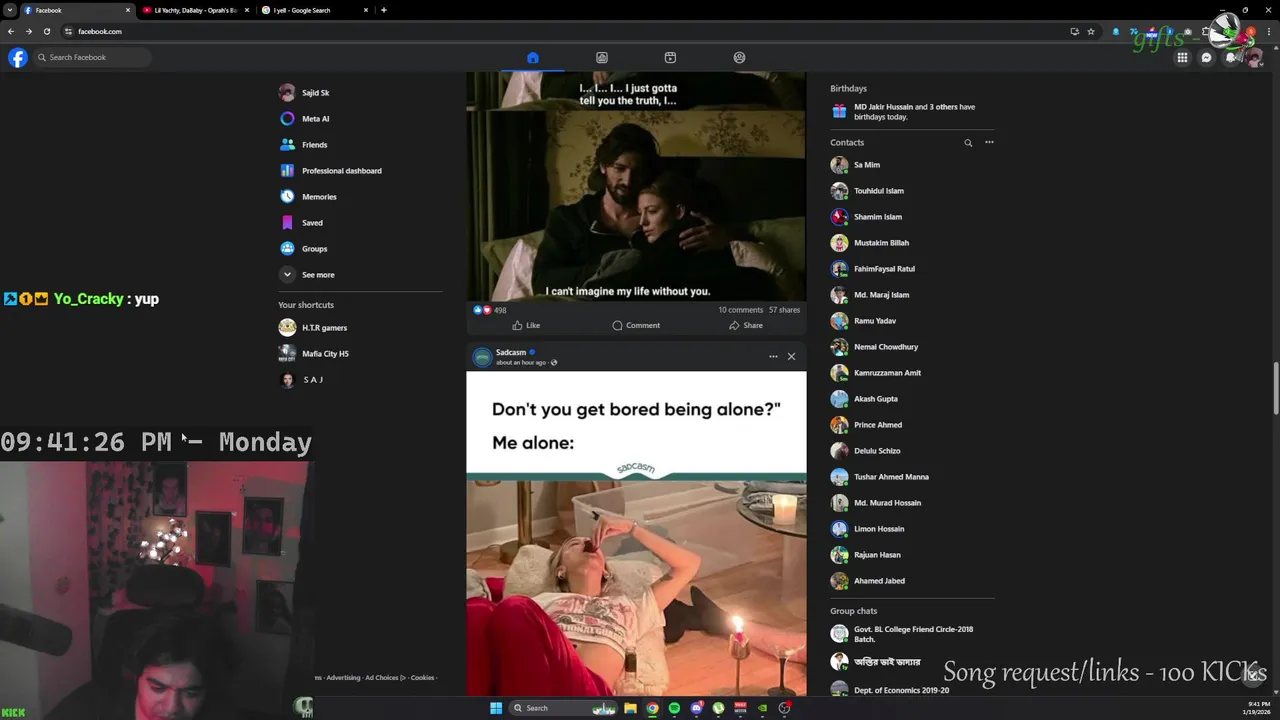Open File Explorer from the taskbar
The image size is (1280, 720).
[x=630, y=708]
